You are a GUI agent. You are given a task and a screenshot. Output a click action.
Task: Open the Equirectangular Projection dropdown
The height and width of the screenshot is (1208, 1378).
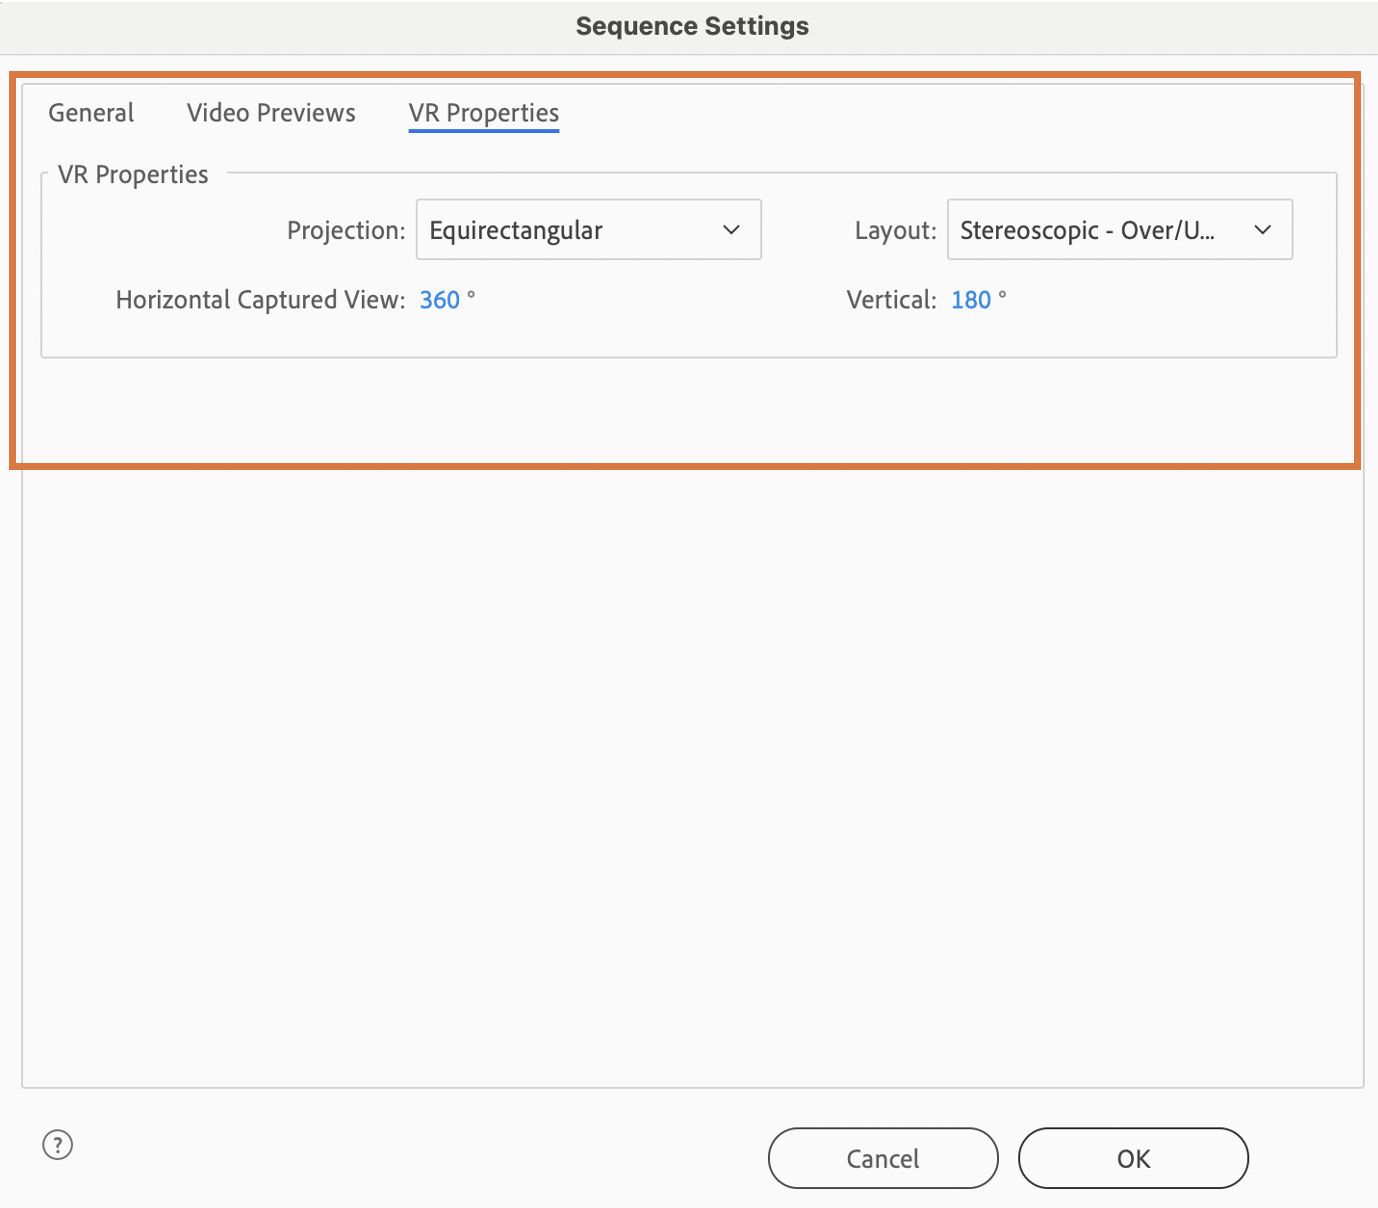click(x=588, y=230)
